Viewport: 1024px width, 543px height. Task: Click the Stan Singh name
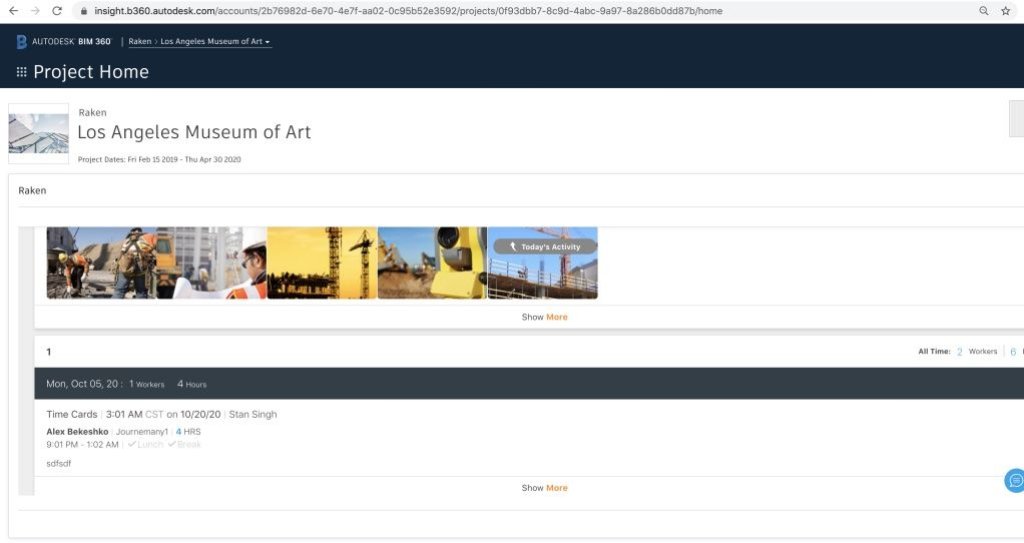pos(253,414)
